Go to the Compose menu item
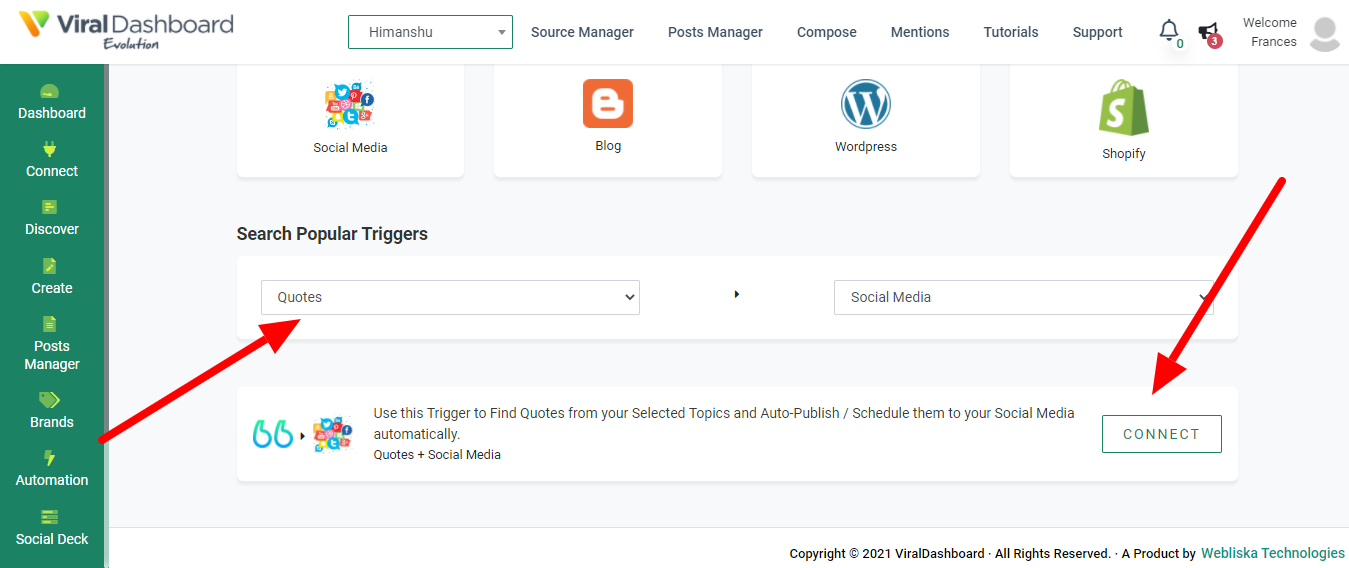Viewport: 1349px width, 568px height. point(827,32)
